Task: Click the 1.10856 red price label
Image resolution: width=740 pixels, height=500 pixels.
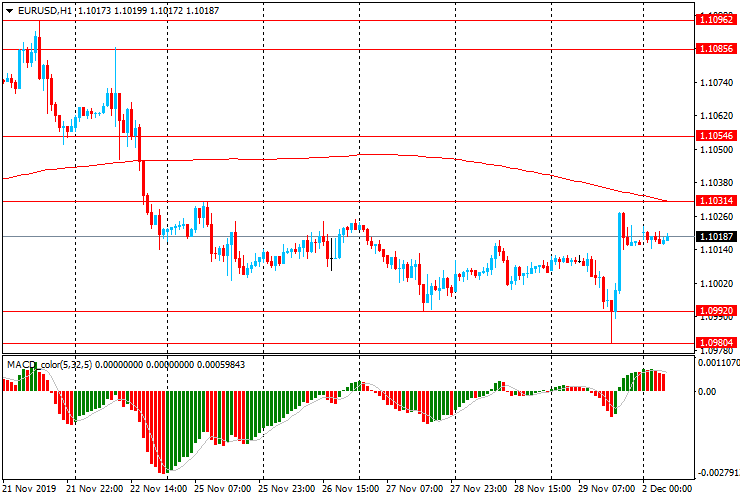Action: (x=716, y=49)
